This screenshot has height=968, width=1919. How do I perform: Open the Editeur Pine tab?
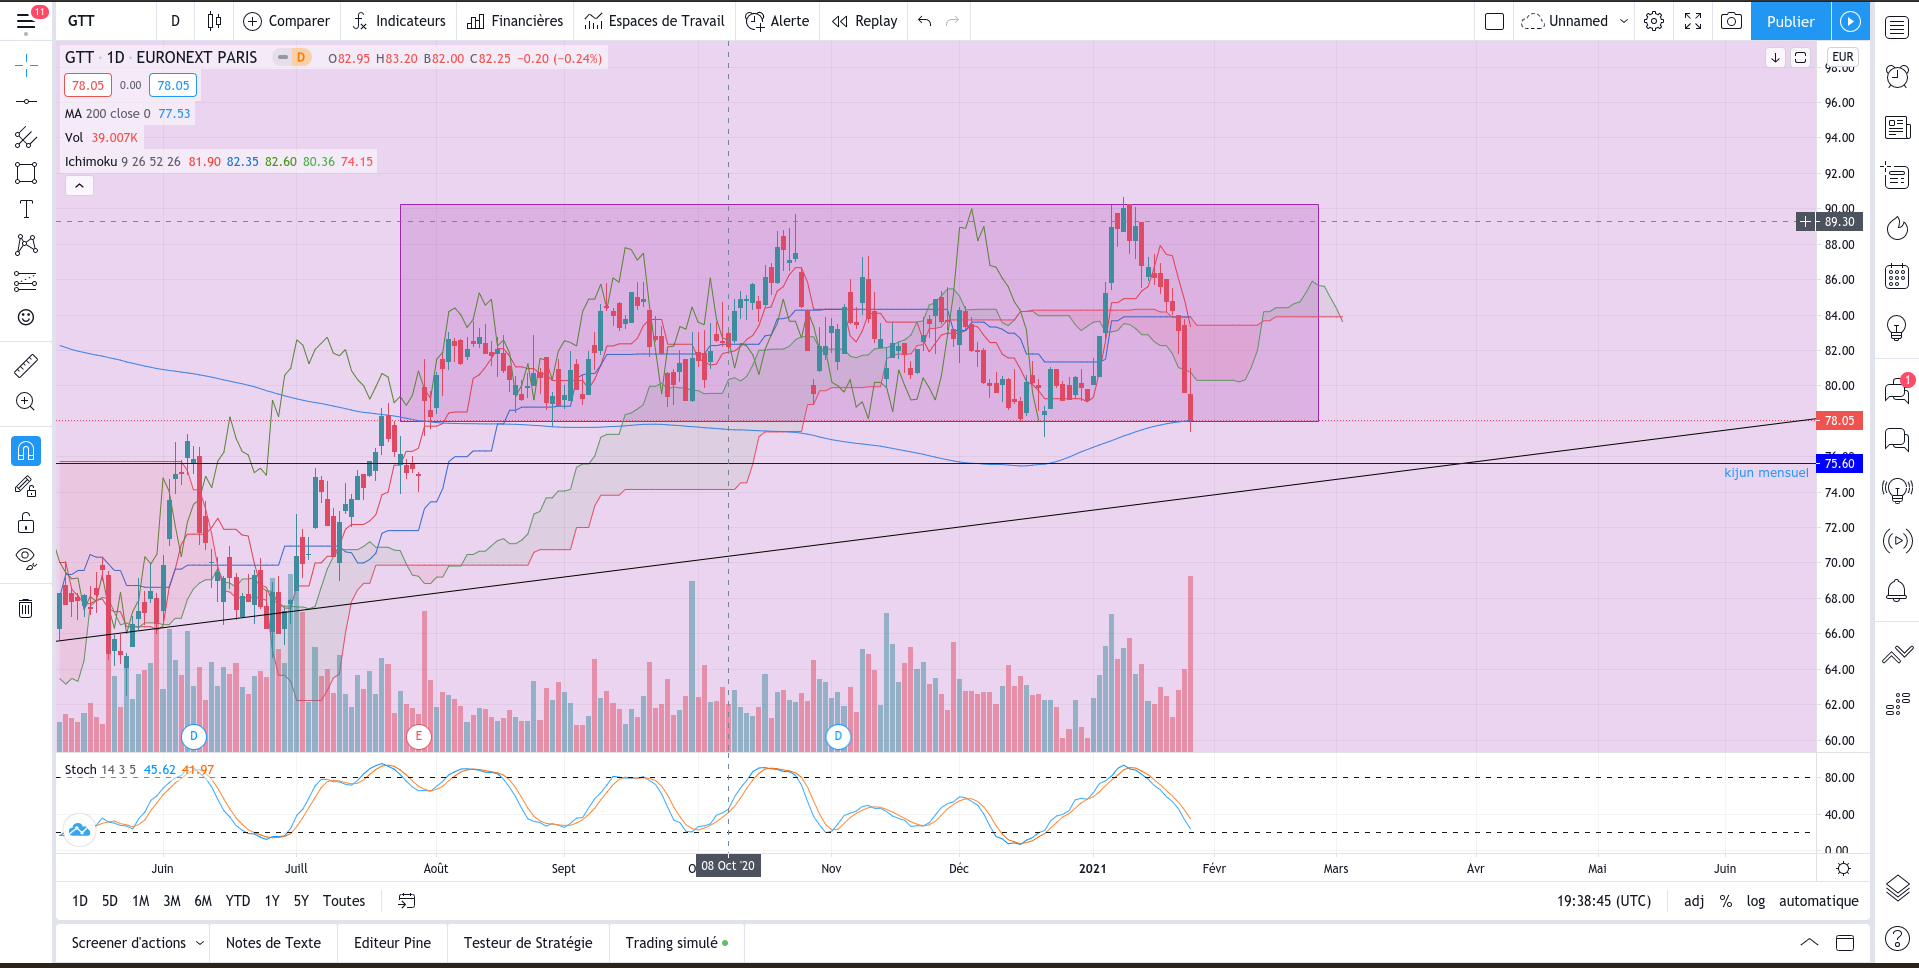tap(392, 943)
